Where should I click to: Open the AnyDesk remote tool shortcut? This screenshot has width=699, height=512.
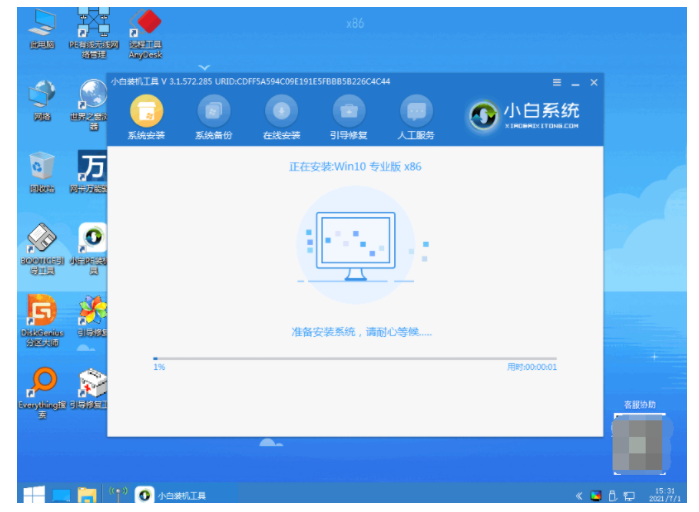(145, 35)
